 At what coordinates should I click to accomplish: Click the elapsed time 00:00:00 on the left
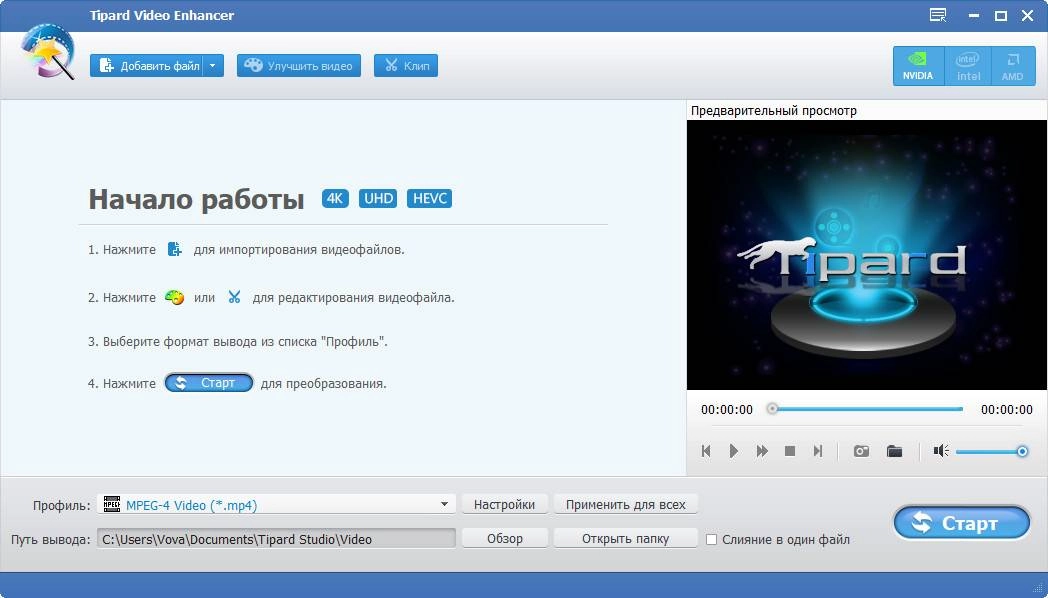click(x=727, y=410)
